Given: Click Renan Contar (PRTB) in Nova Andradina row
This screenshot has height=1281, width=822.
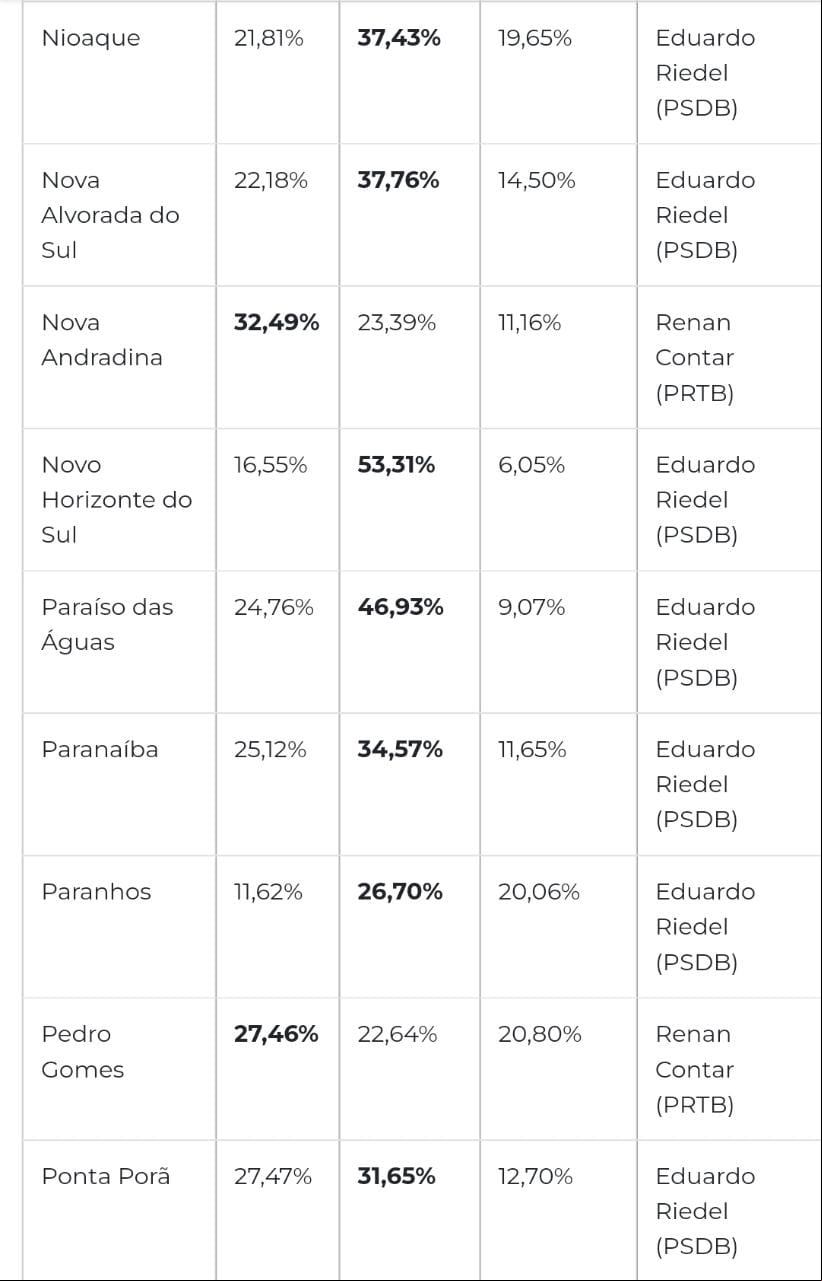Looking at the screenshot, I should point(695,358).
